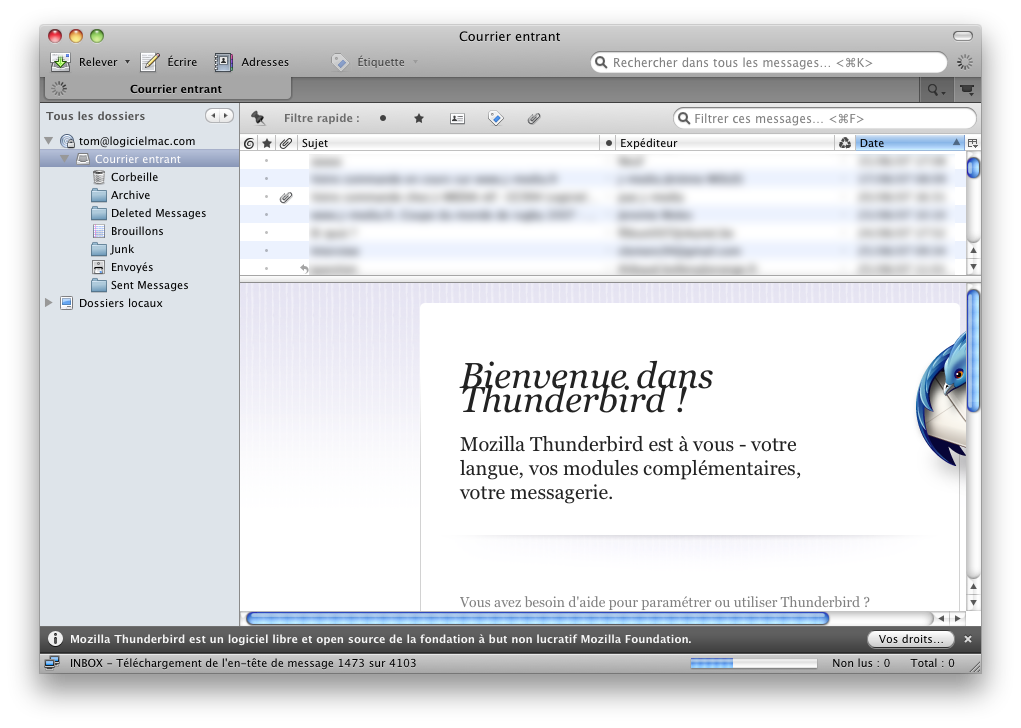Image resolution: width=1021 pixels, height=728 pixels.
Task: Click the 'Filtrer ces messages' filter field
Action: [x=825, y=119]
